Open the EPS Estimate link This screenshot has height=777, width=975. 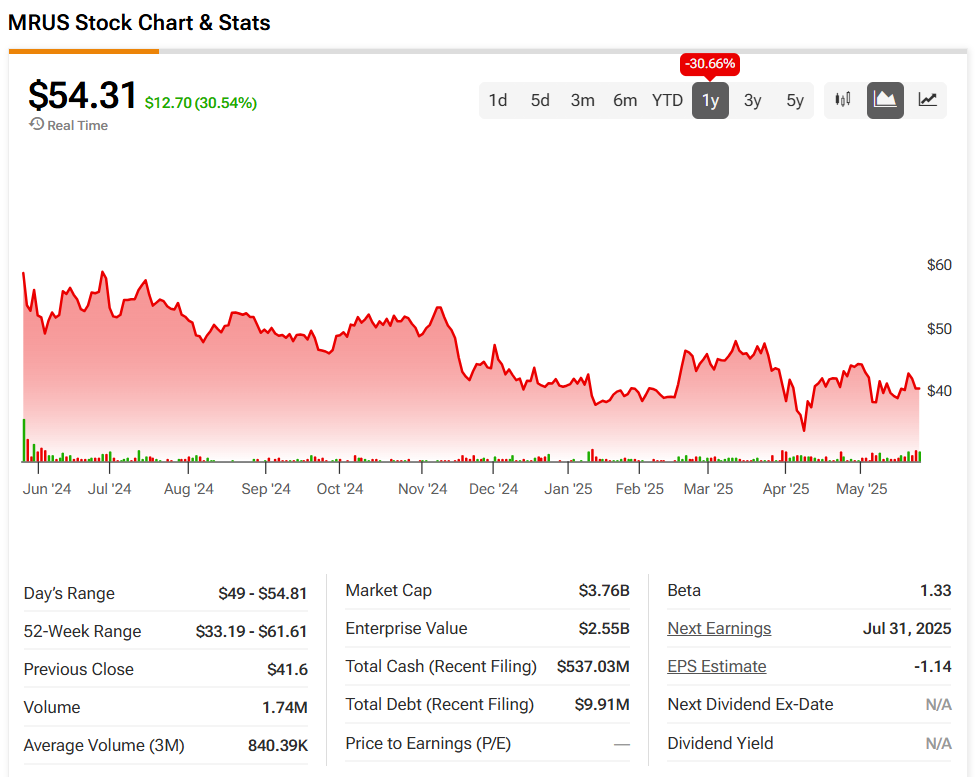tap(716, 666)
